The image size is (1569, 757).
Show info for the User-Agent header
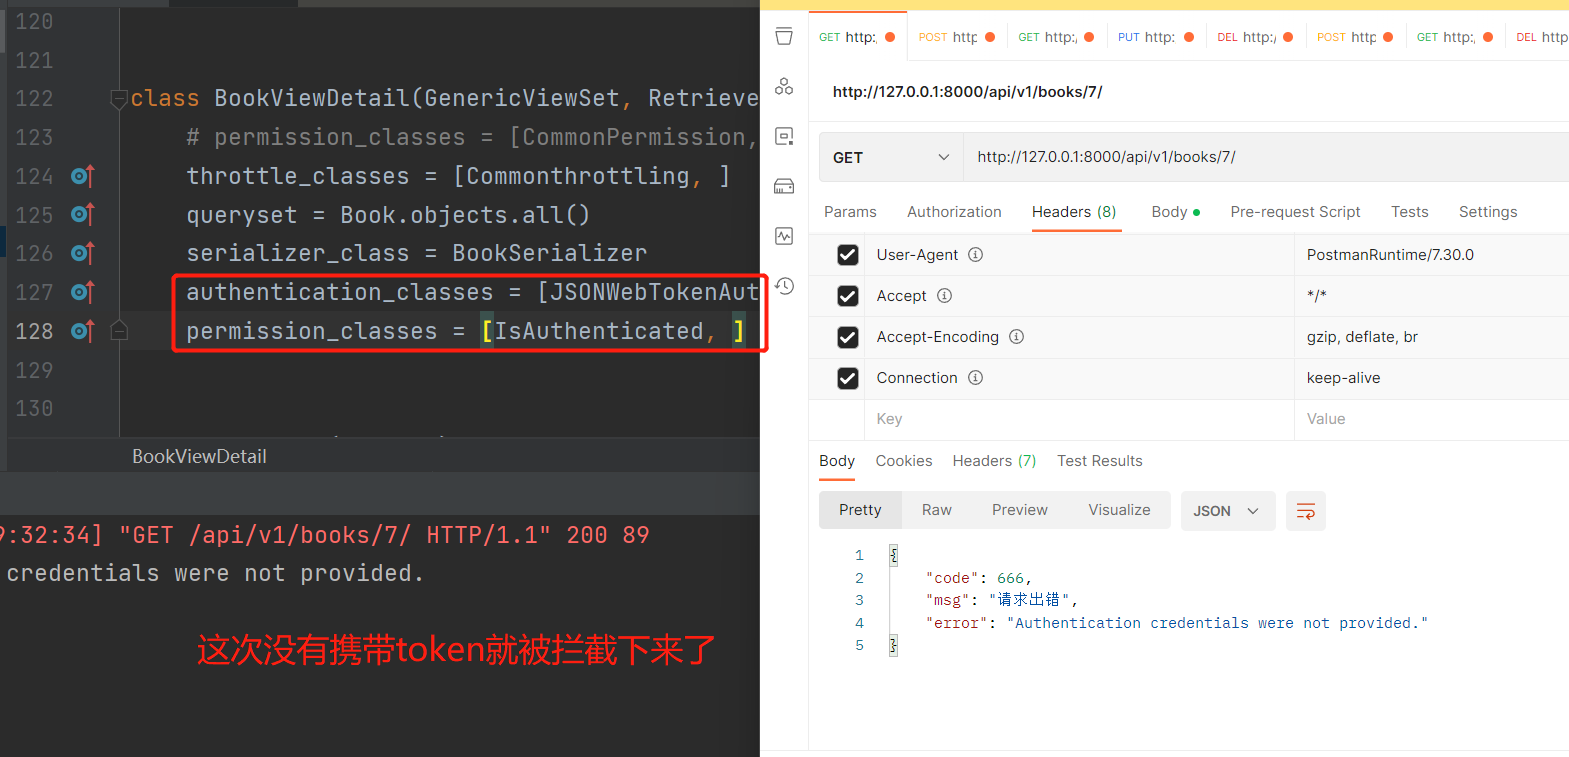coord(975,255)
